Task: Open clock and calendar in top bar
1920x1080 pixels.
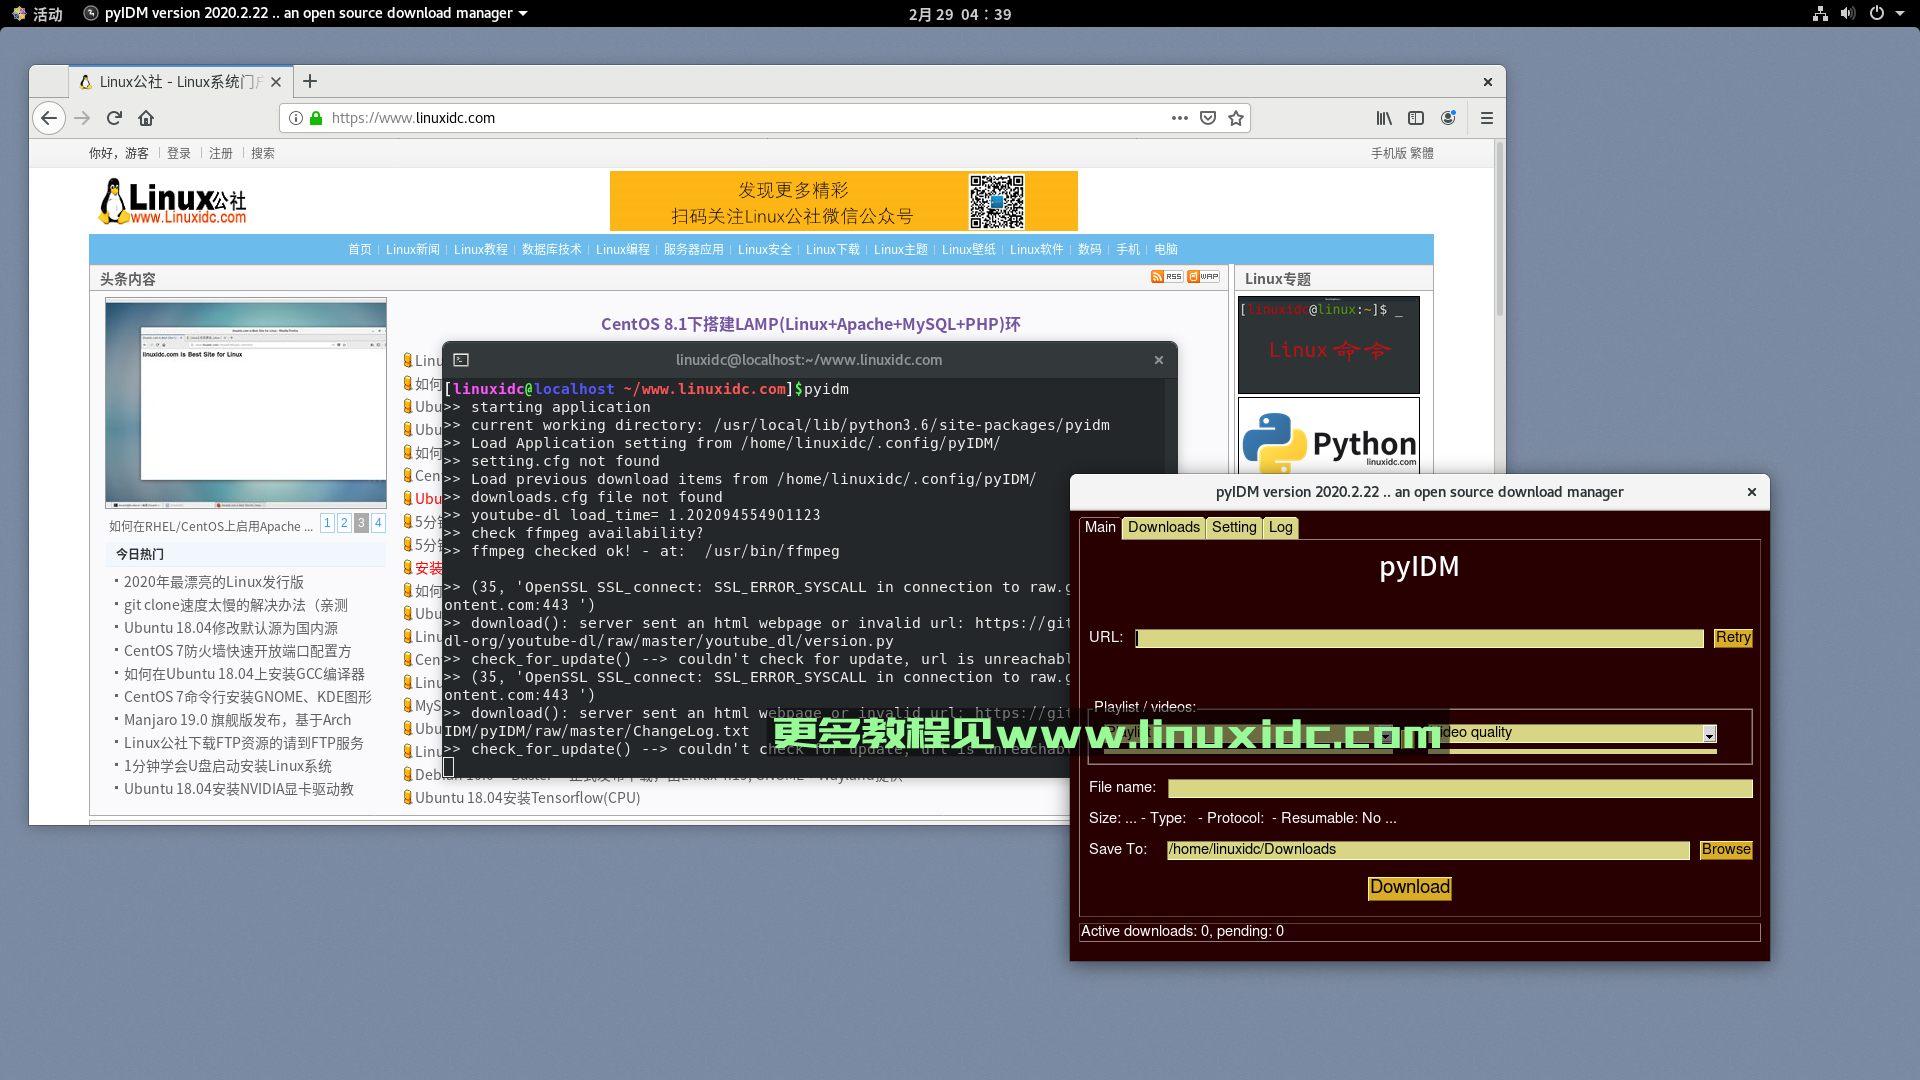Action: pos(960,14)
